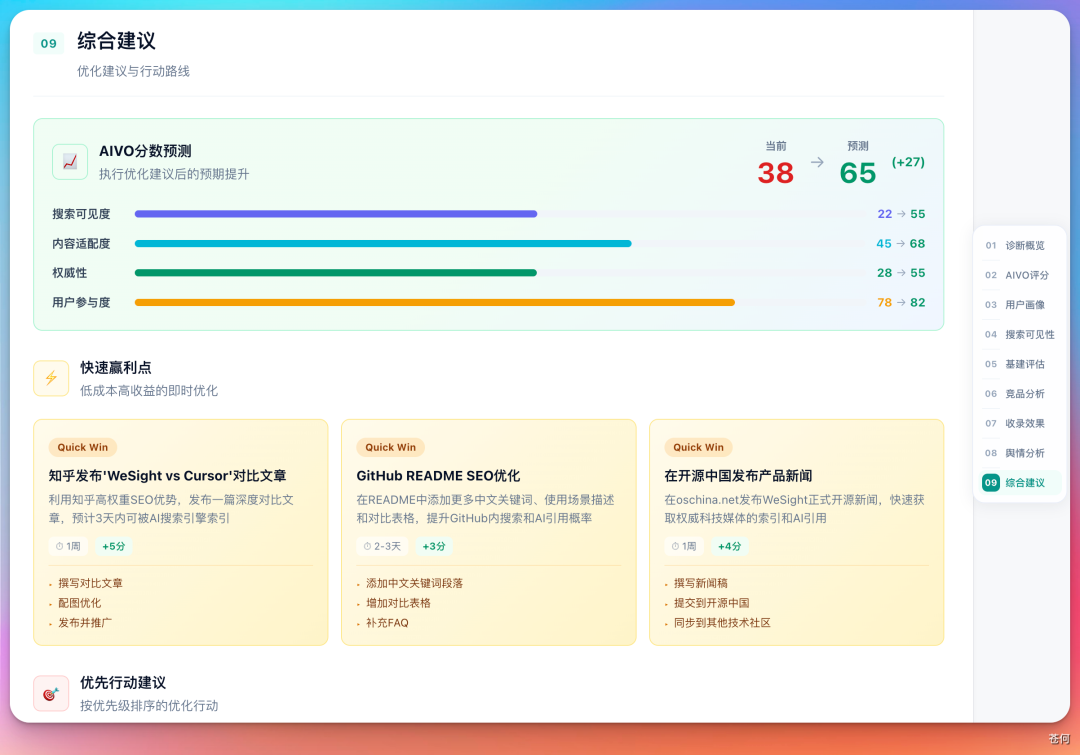The width and height of the screenshot is (1080, 755).
Task: Click the 搜索可见度 purple progress bar
Action: 335,214
